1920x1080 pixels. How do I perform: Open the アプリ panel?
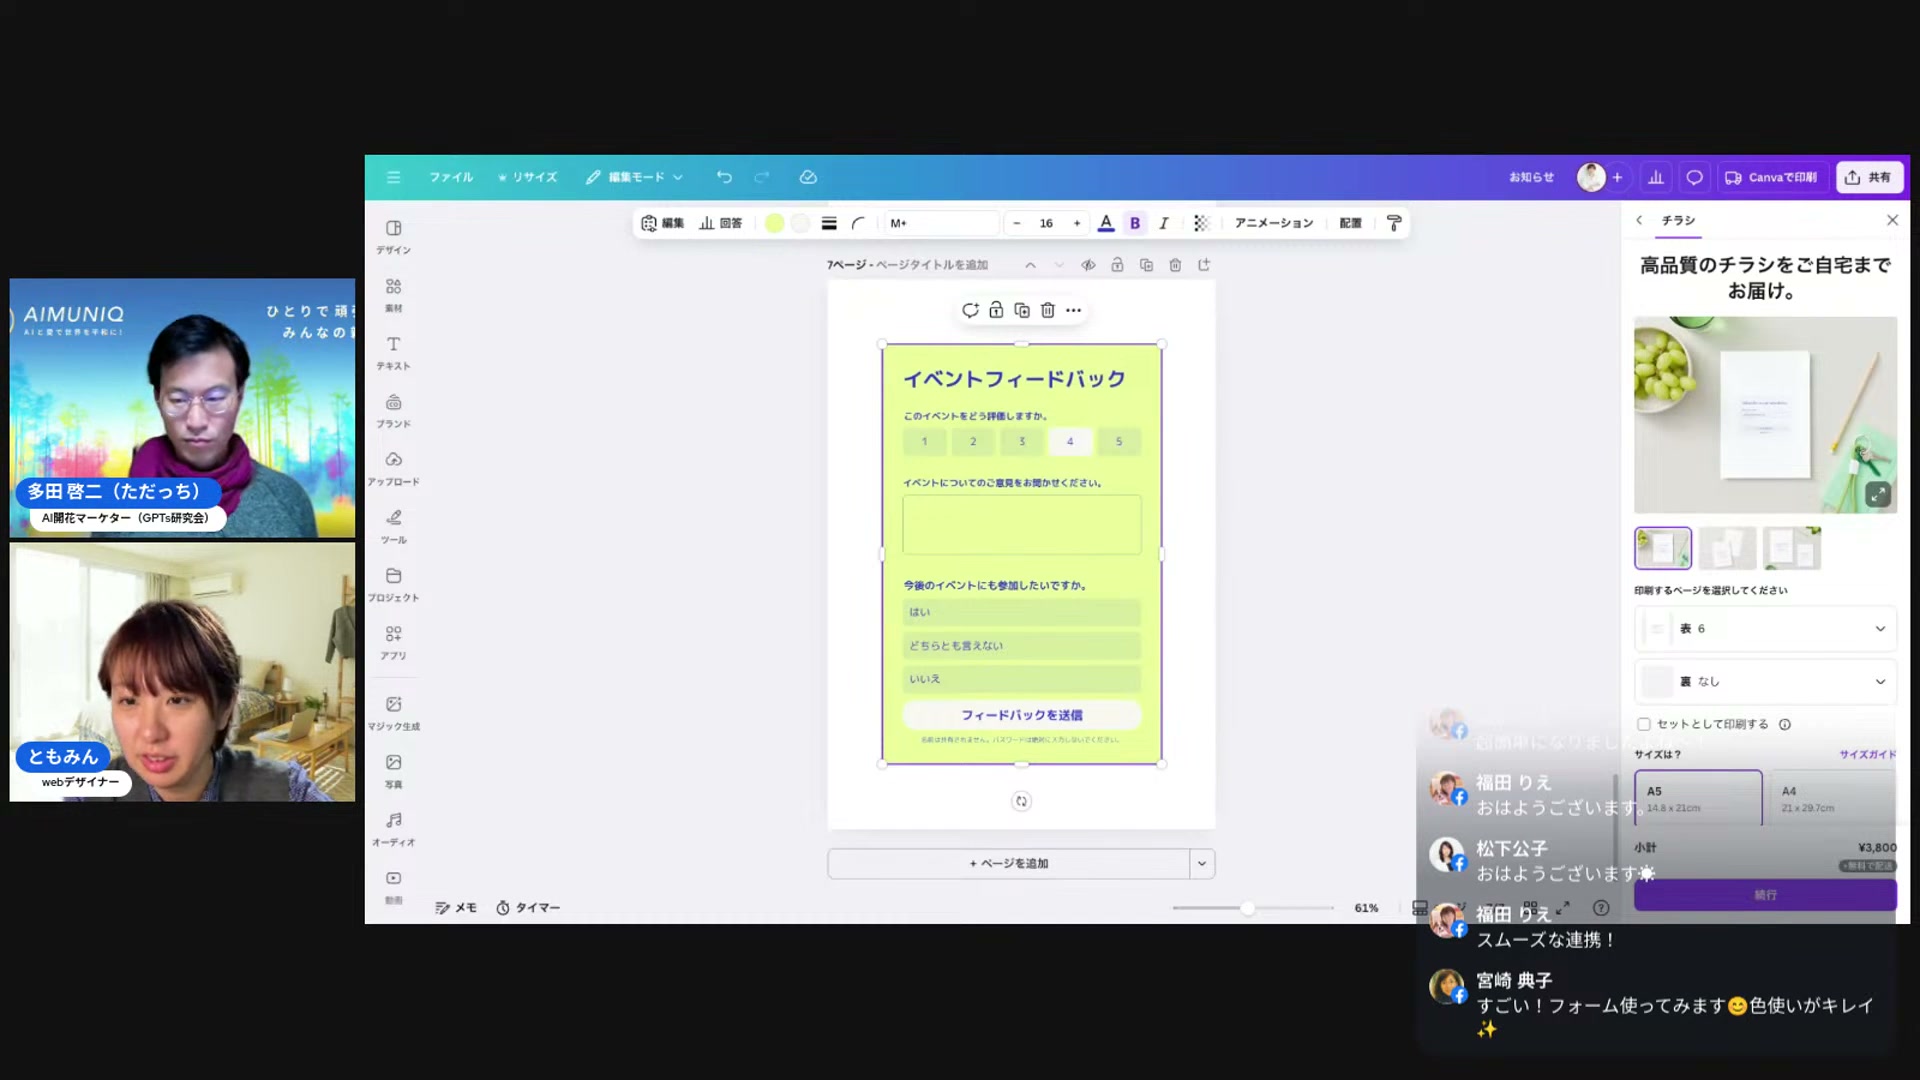coord(393,642)
